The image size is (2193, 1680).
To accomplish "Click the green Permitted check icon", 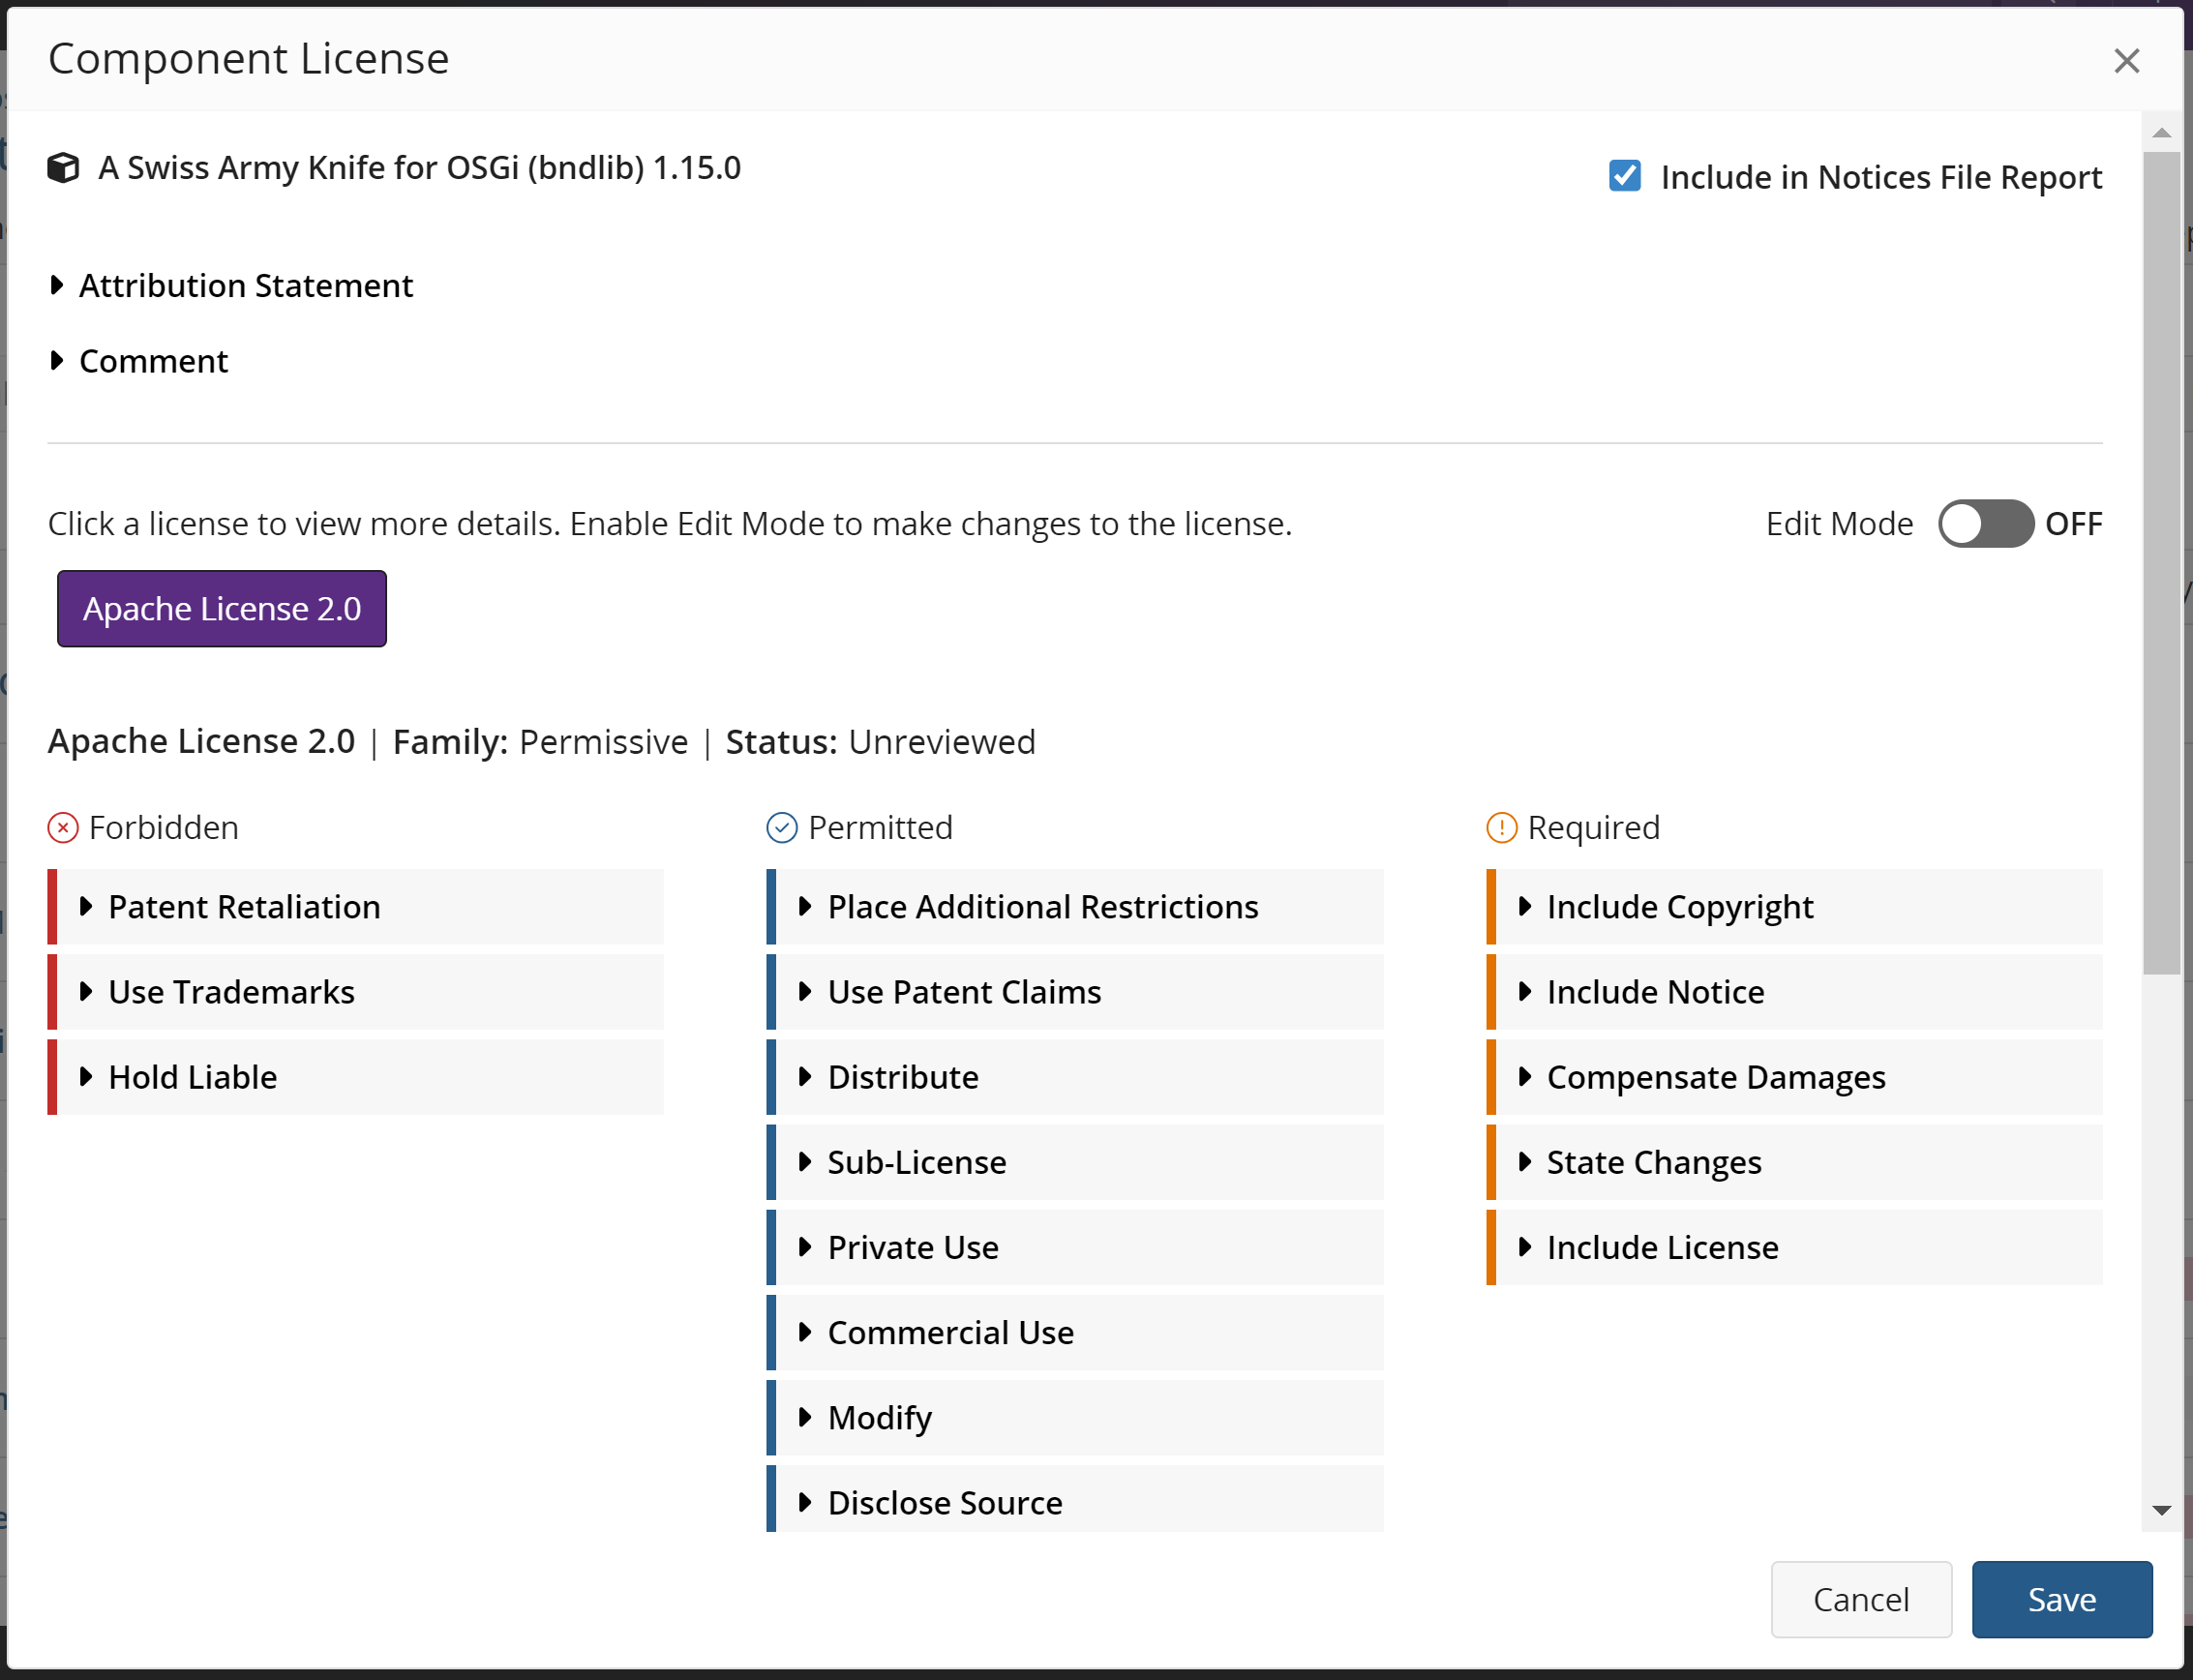I will pyautogui.click(x=782, y=827).
